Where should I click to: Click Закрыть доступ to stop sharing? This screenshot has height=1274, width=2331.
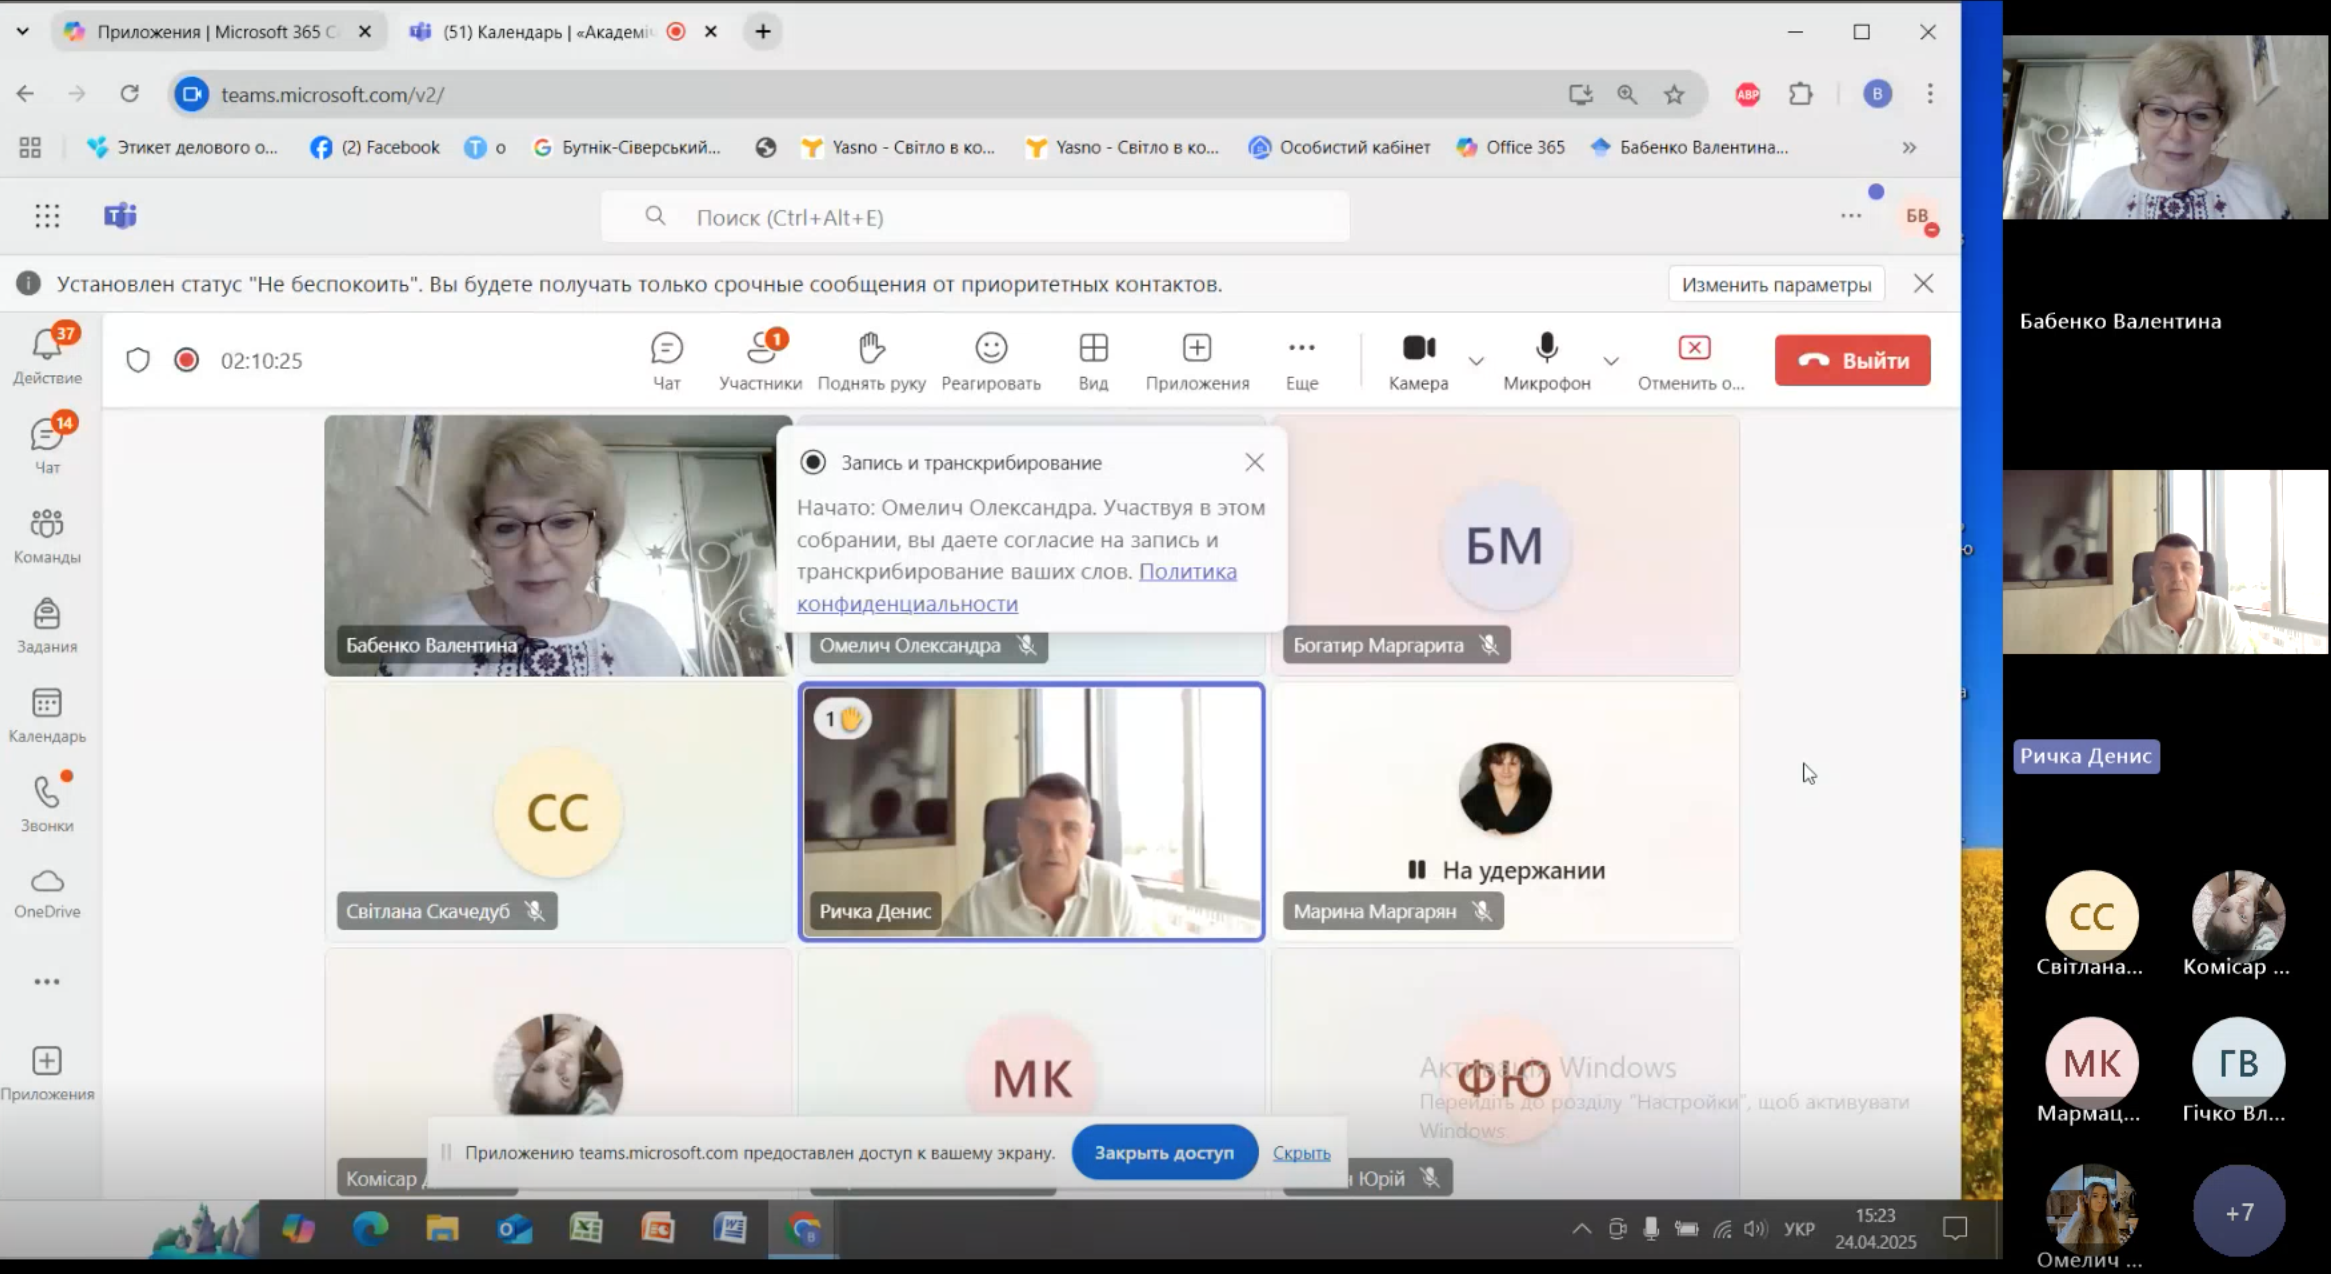[x=1164, y=1152]
